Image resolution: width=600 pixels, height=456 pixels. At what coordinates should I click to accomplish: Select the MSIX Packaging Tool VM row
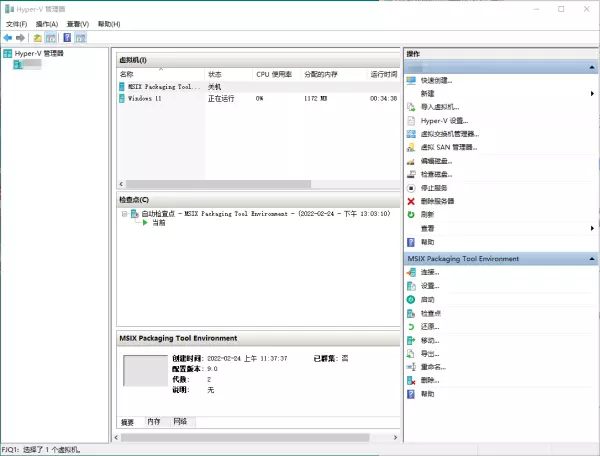[258, 87]
